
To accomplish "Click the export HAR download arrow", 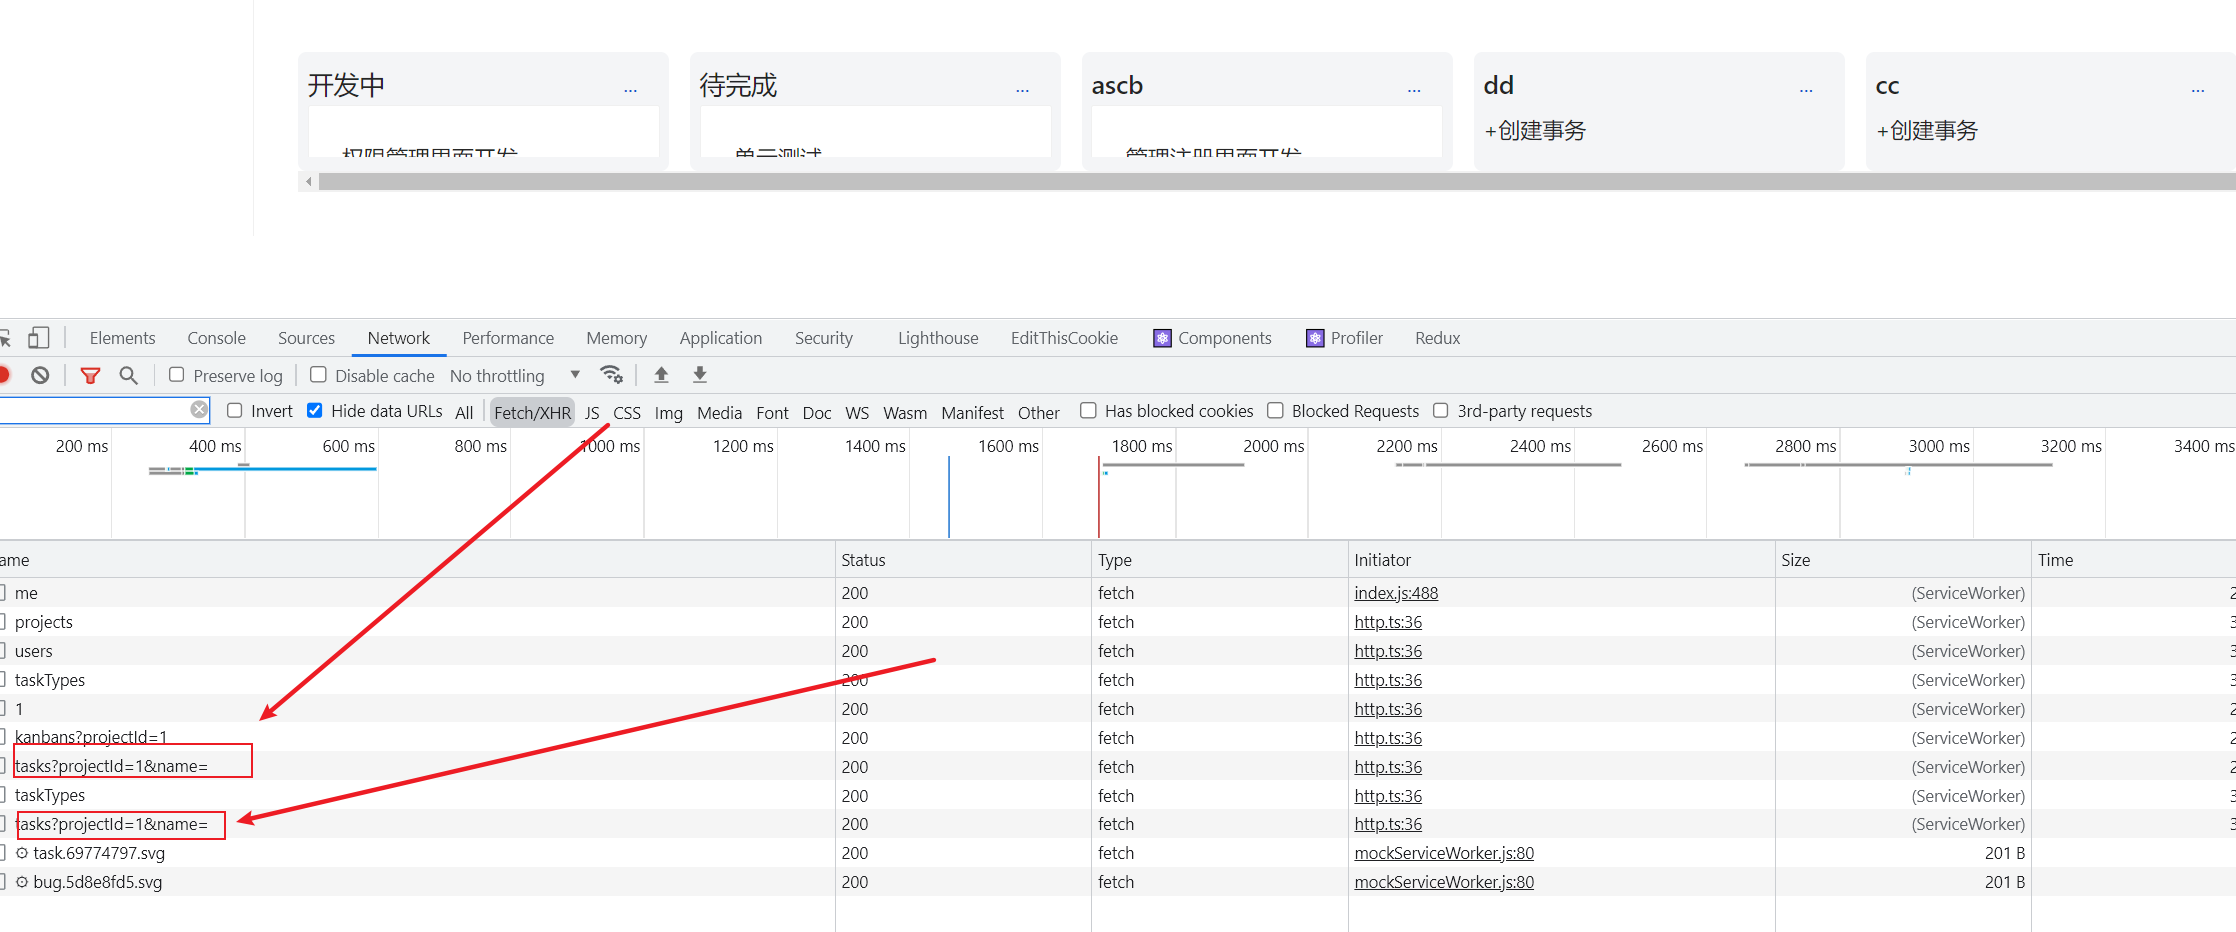I will point(700,375).
